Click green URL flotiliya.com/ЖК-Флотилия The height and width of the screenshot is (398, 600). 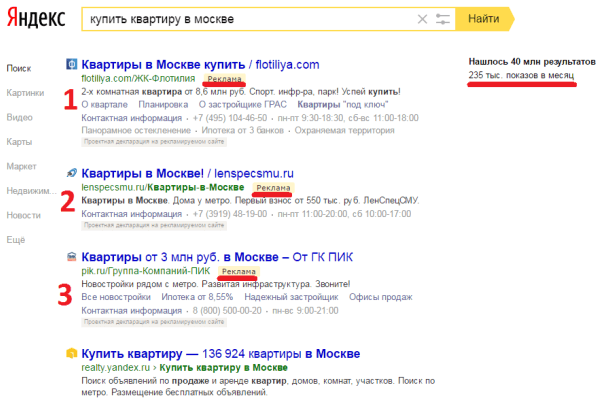click(x=138, y=78)
